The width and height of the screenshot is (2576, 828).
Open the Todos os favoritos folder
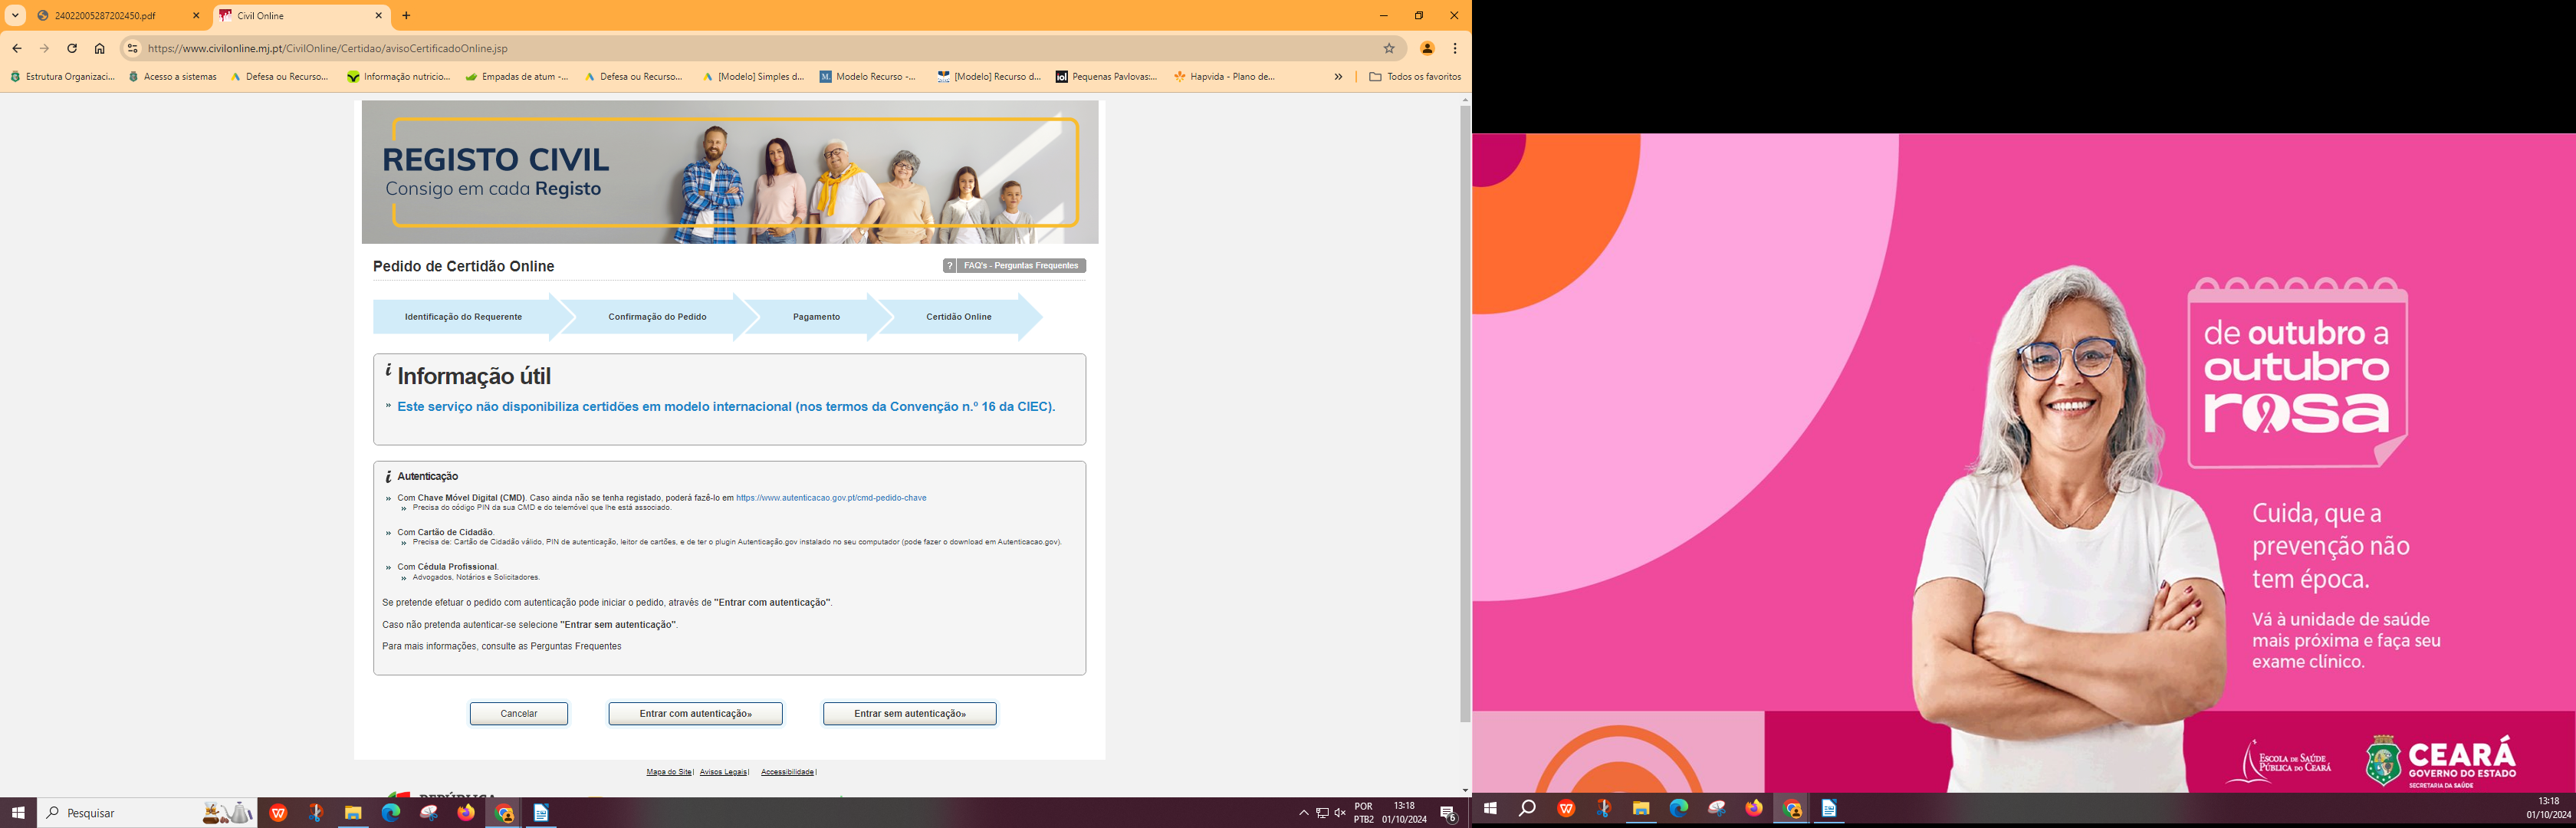[1414, 76]
